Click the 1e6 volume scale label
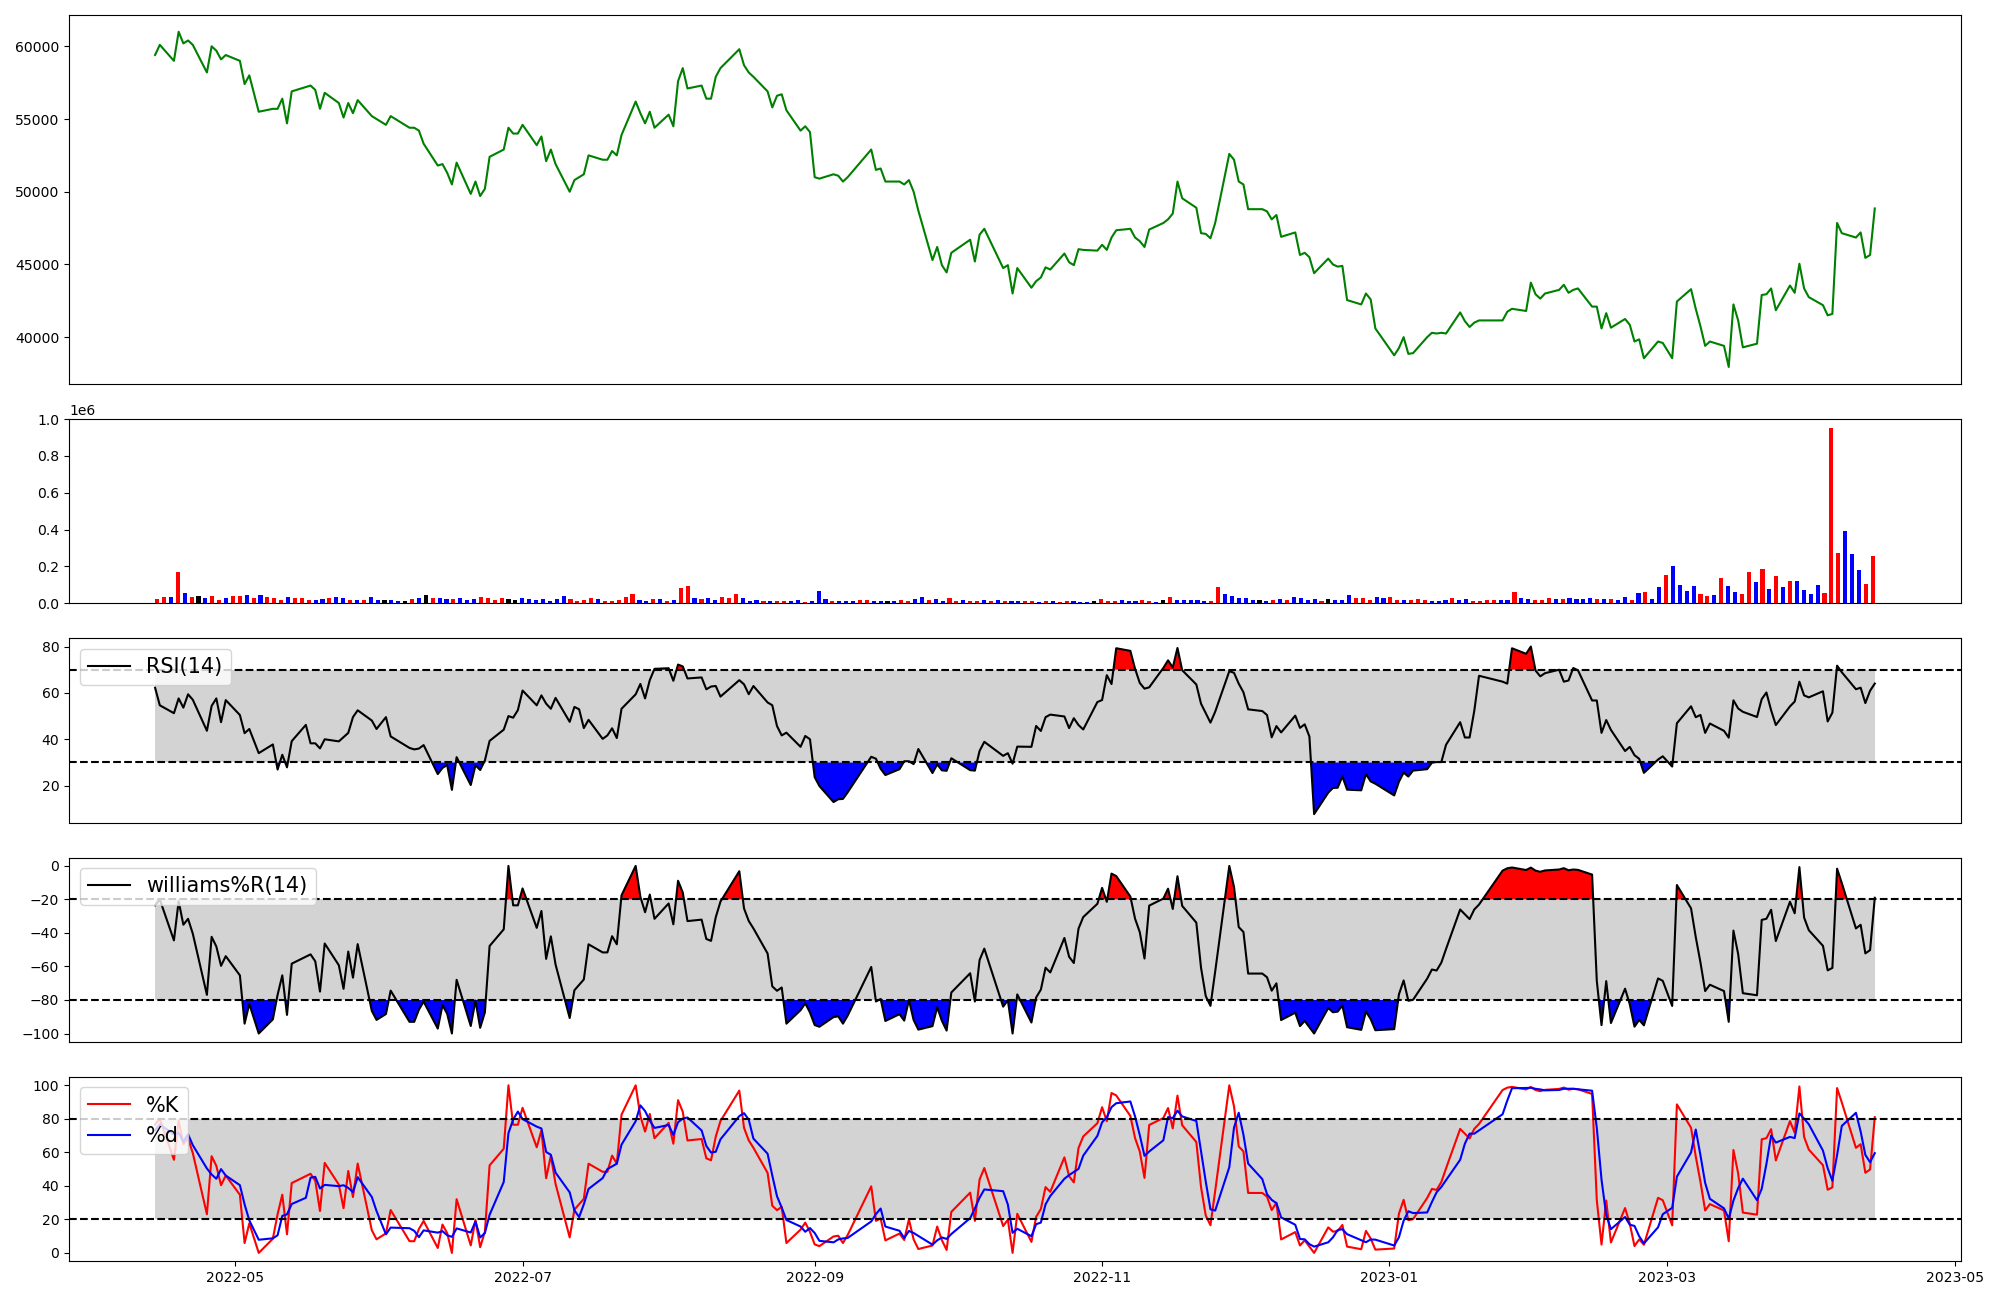The image size is (2000, 1300). pos(82,411)
